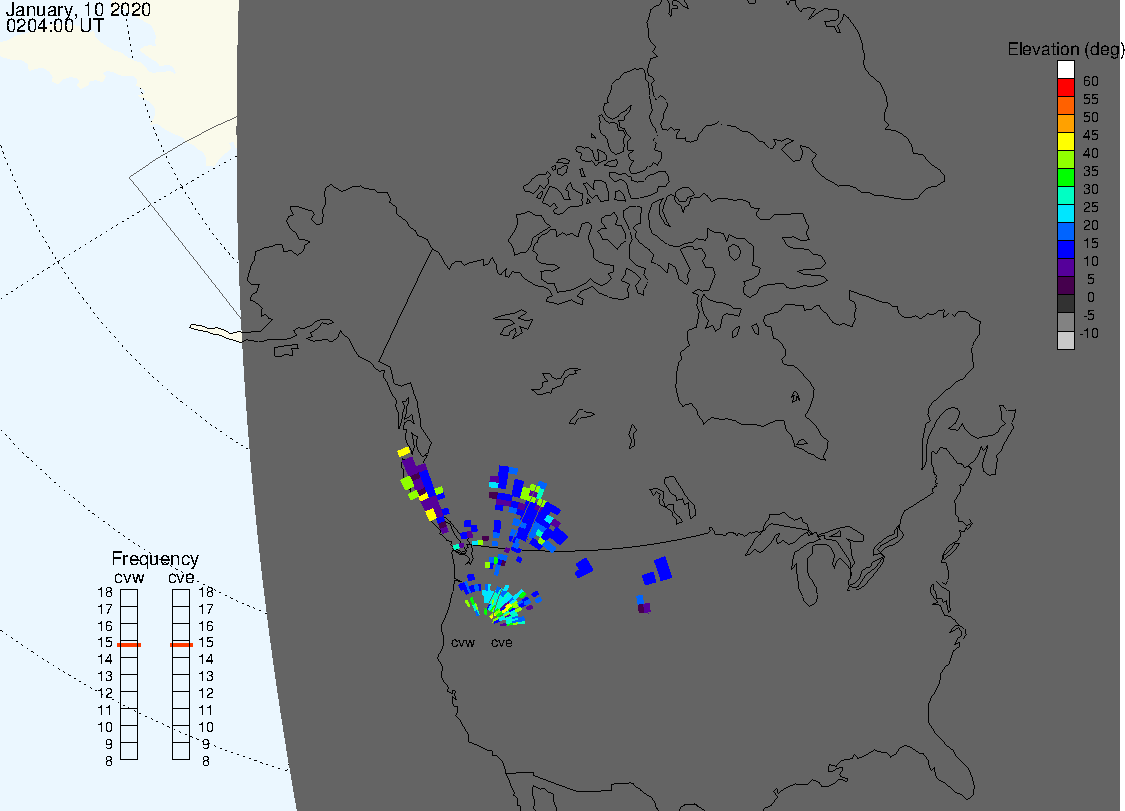Click the 'cvw' radar label on the map
This screenshot has height=811, width=1125.
pos(463,642)
